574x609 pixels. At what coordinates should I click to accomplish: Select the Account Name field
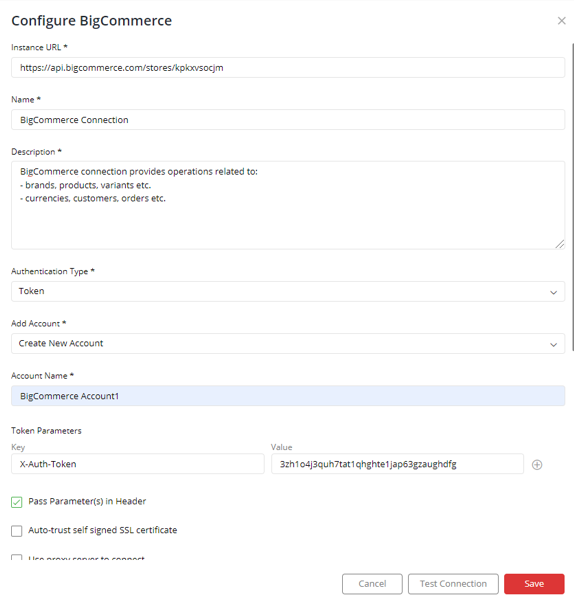(288, 396)
